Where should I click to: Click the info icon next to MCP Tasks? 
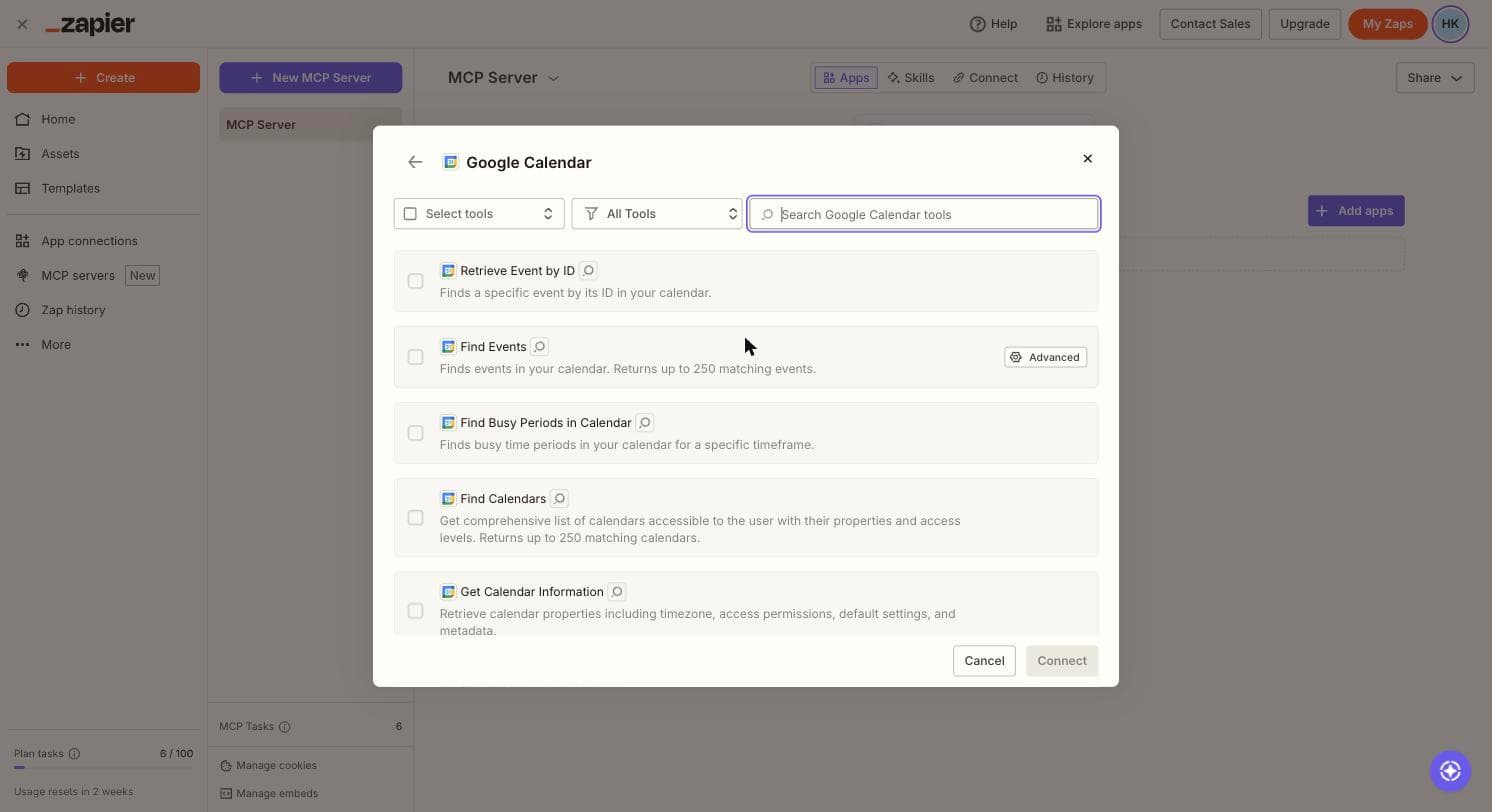point(284,727)
